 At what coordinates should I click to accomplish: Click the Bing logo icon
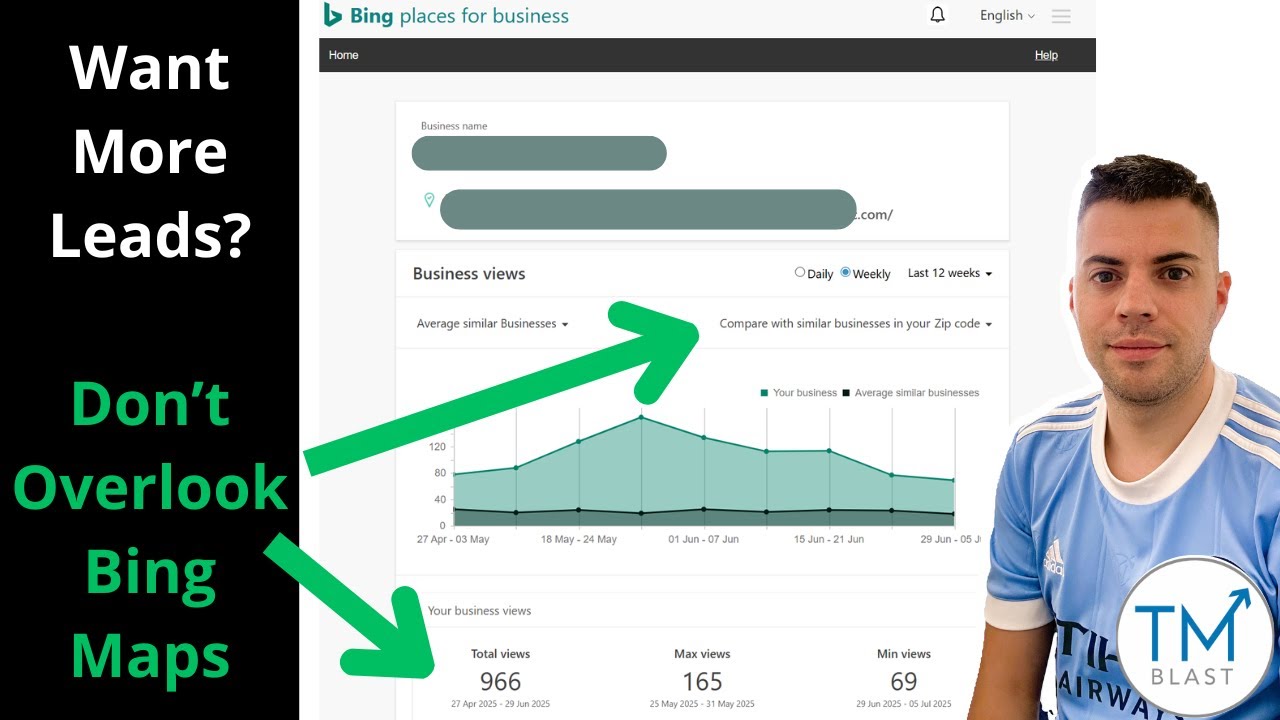[x=333, y=15]
